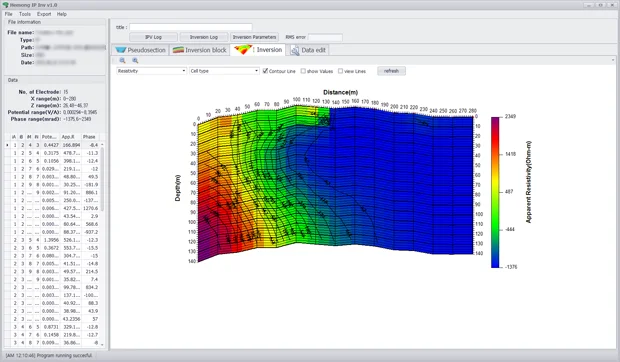Click the Phase range(mrad) value
The image size is (620, 362).
click(77, 119)
